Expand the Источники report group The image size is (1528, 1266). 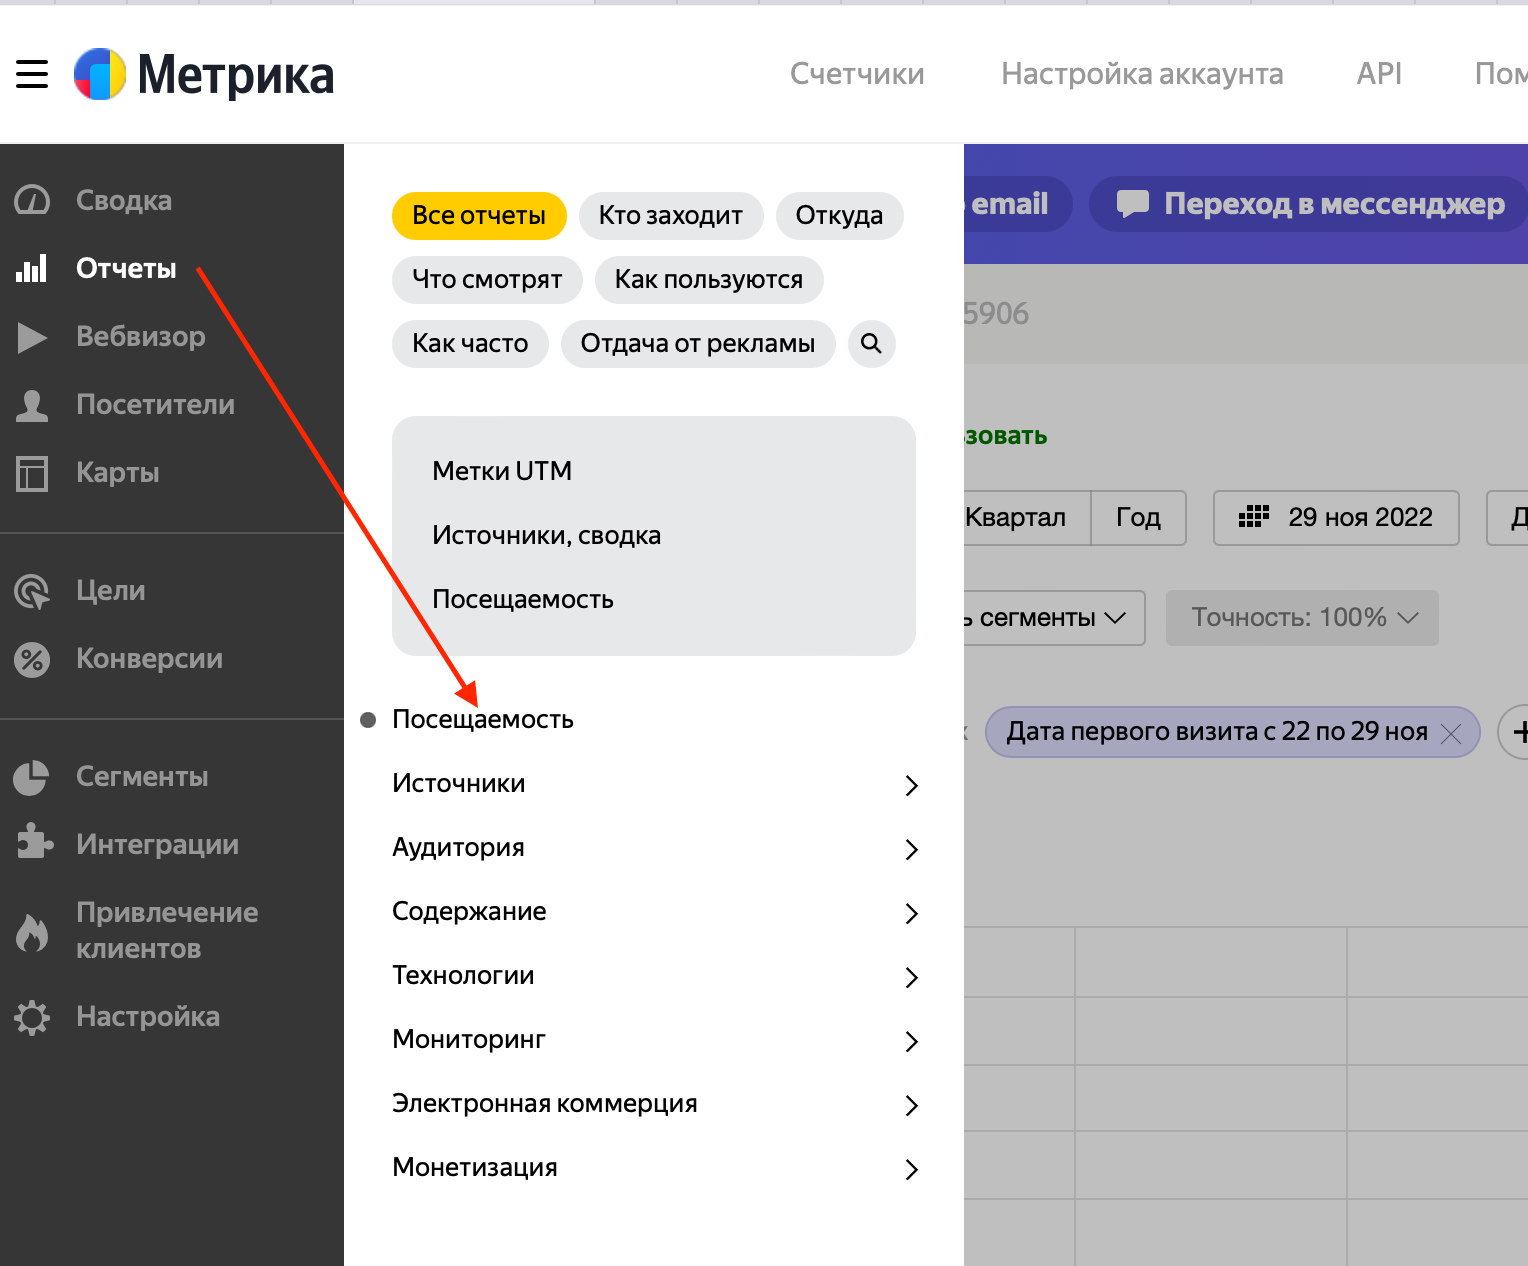[459, 783]
